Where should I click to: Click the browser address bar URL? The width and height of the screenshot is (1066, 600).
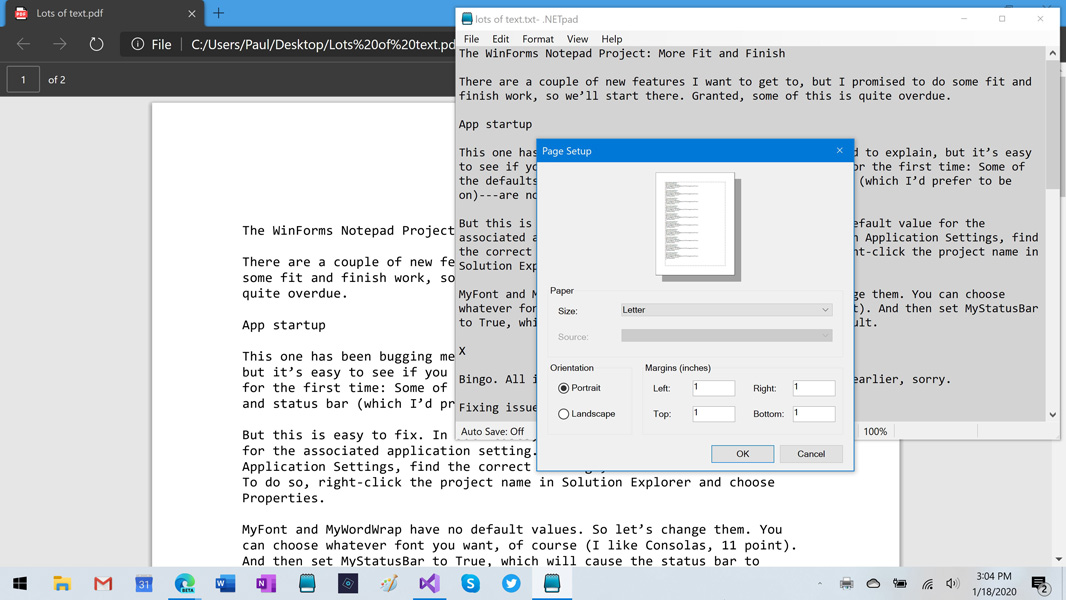pyautogui.click(x=323, y=44)
